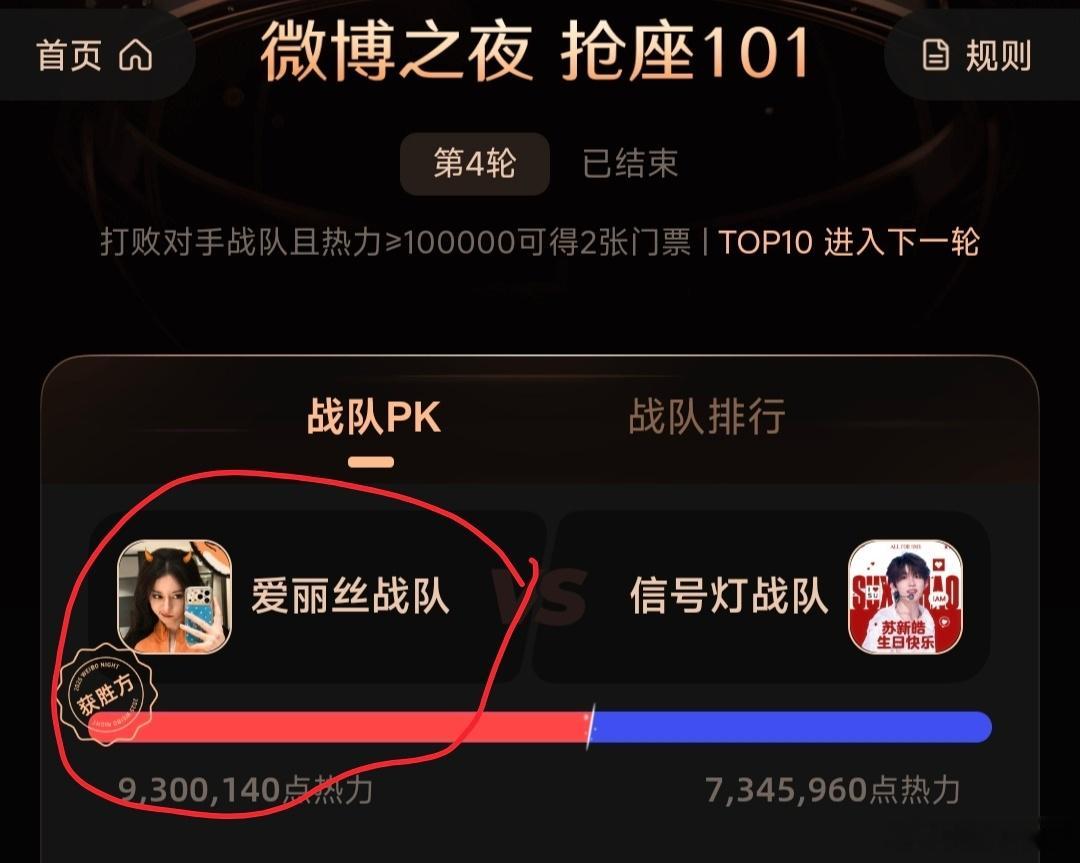Click the red heat progress bar
Image resolution: width=1080 pixels, height=863 pixels.
coord(338,727)
